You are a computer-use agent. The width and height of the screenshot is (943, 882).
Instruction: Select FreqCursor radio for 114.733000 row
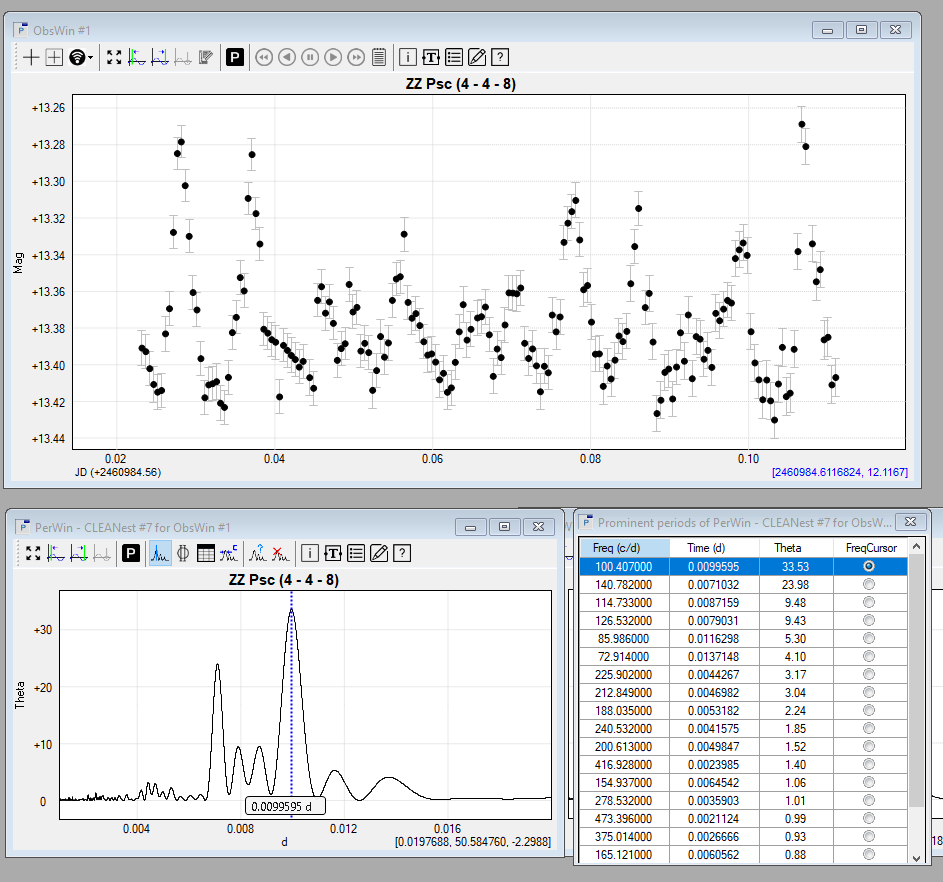(x=868, y=602)
